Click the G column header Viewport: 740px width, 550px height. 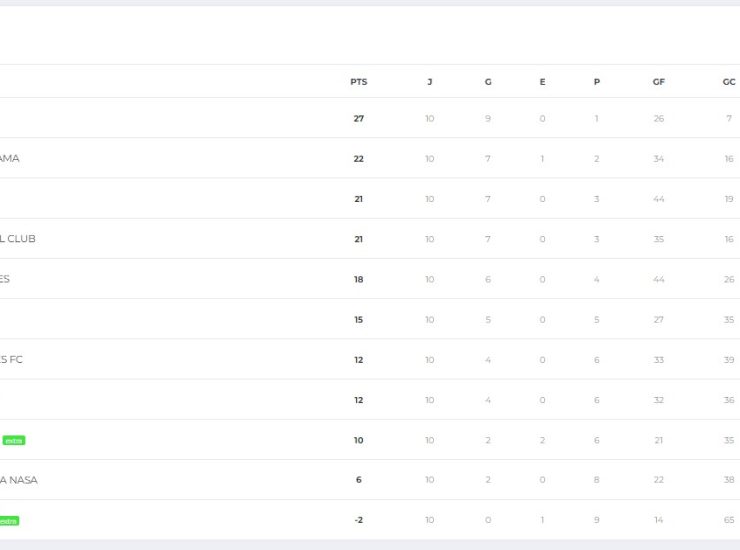pyautogui.click(x=488, y=82)
